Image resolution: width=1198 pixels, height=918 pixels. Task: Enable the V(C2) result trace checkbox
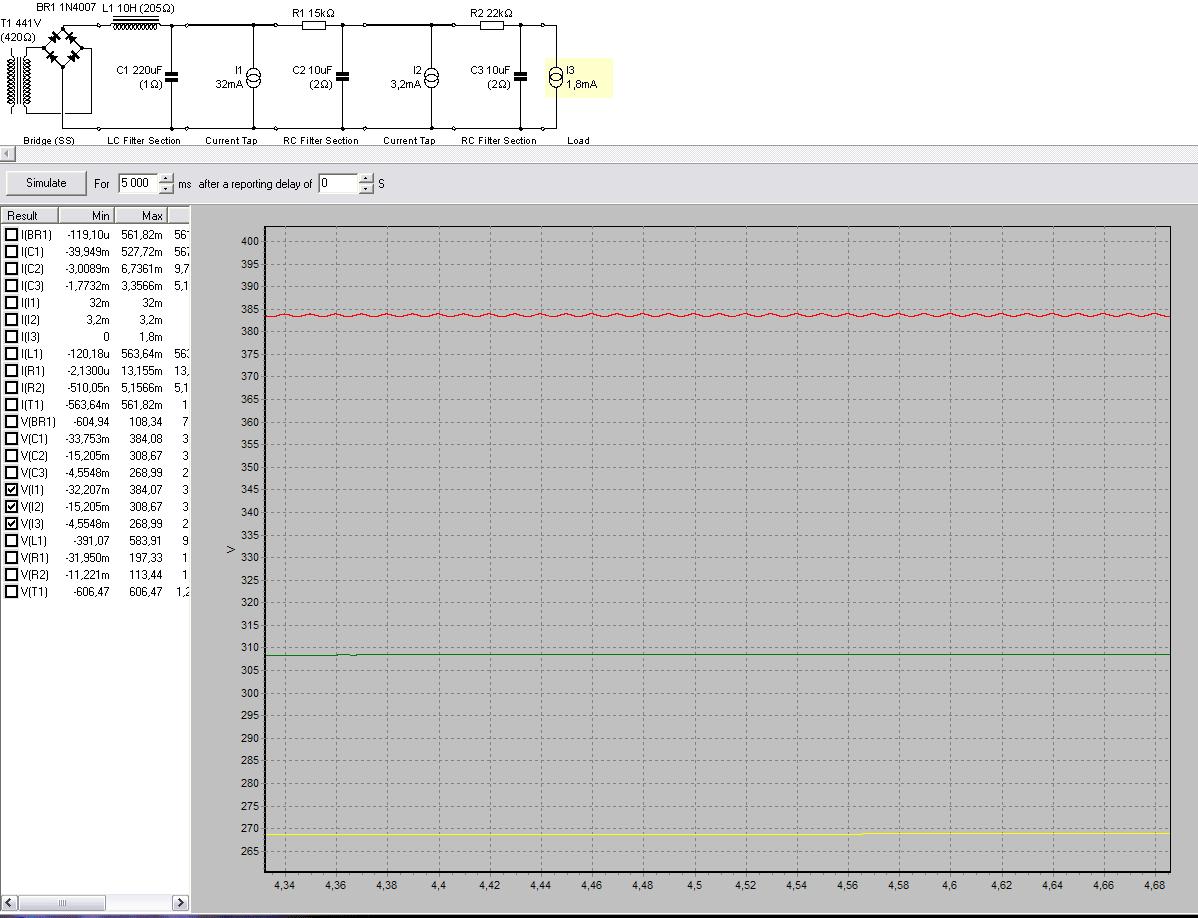pos(11,455)
